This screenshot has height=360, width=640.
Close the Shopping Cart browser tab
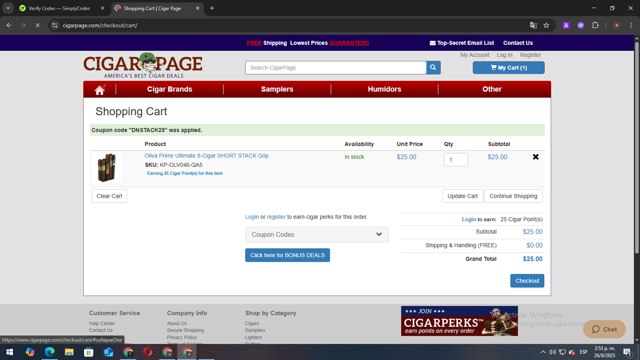(x=198, y=8)
